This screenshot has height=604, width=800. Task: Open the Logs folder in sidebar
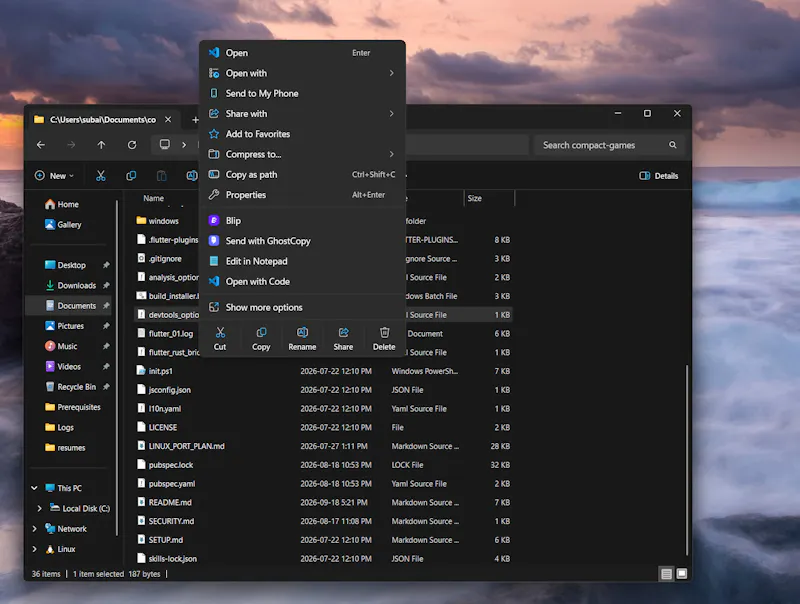pos(60,427)
